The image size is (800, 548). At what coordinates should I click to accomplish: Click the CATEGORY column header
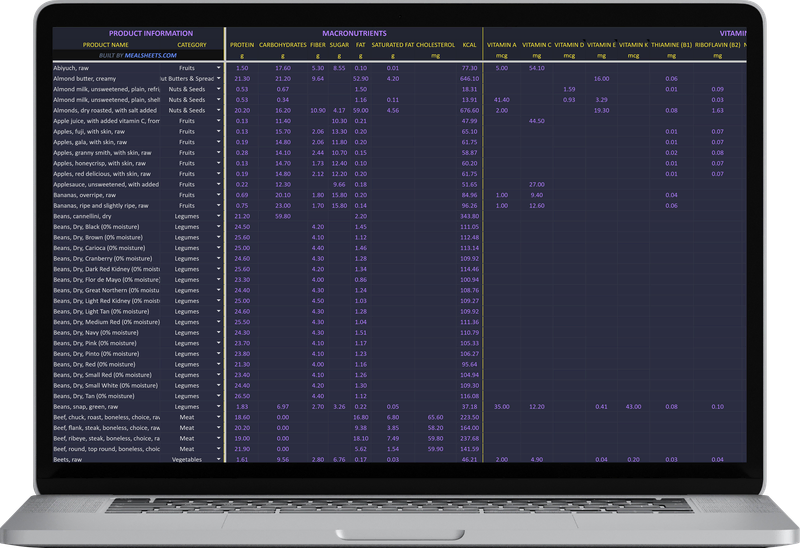[192, 45]
